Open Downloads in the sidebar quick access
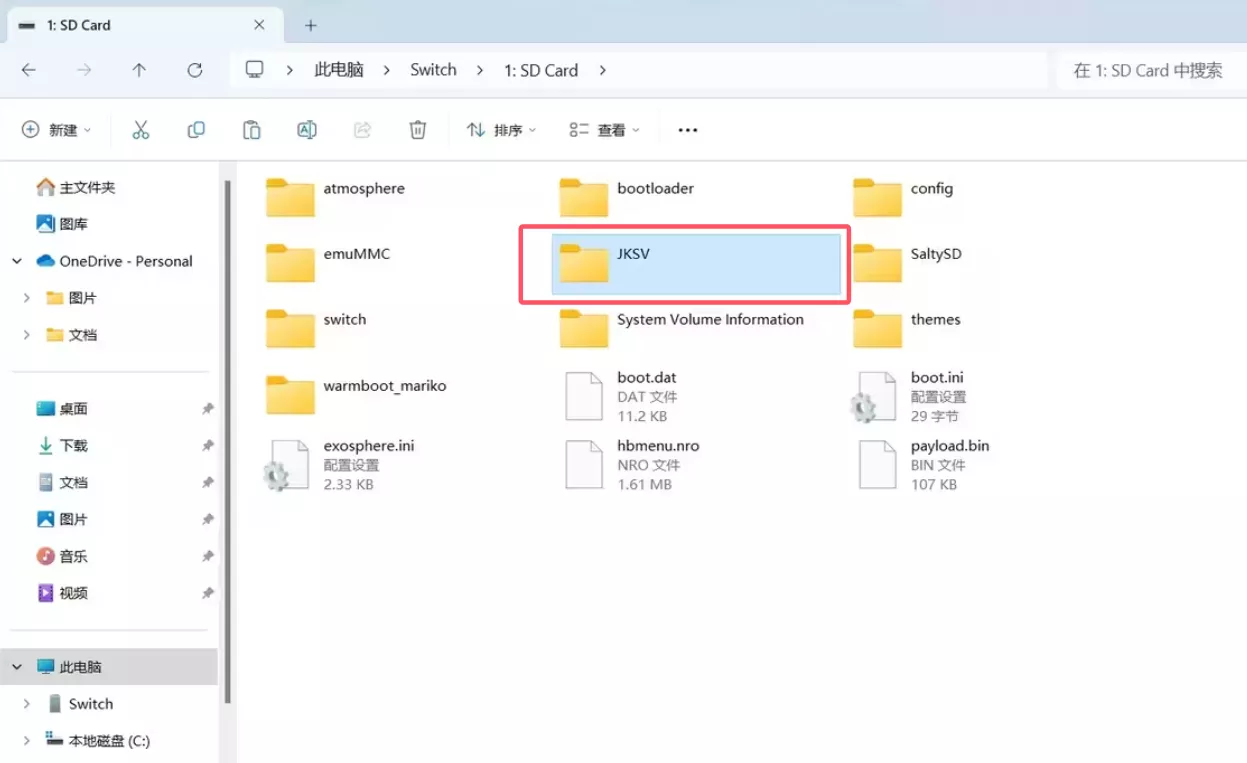The width and height of the screenshot is (1247, 763). [x=73, y=446]
